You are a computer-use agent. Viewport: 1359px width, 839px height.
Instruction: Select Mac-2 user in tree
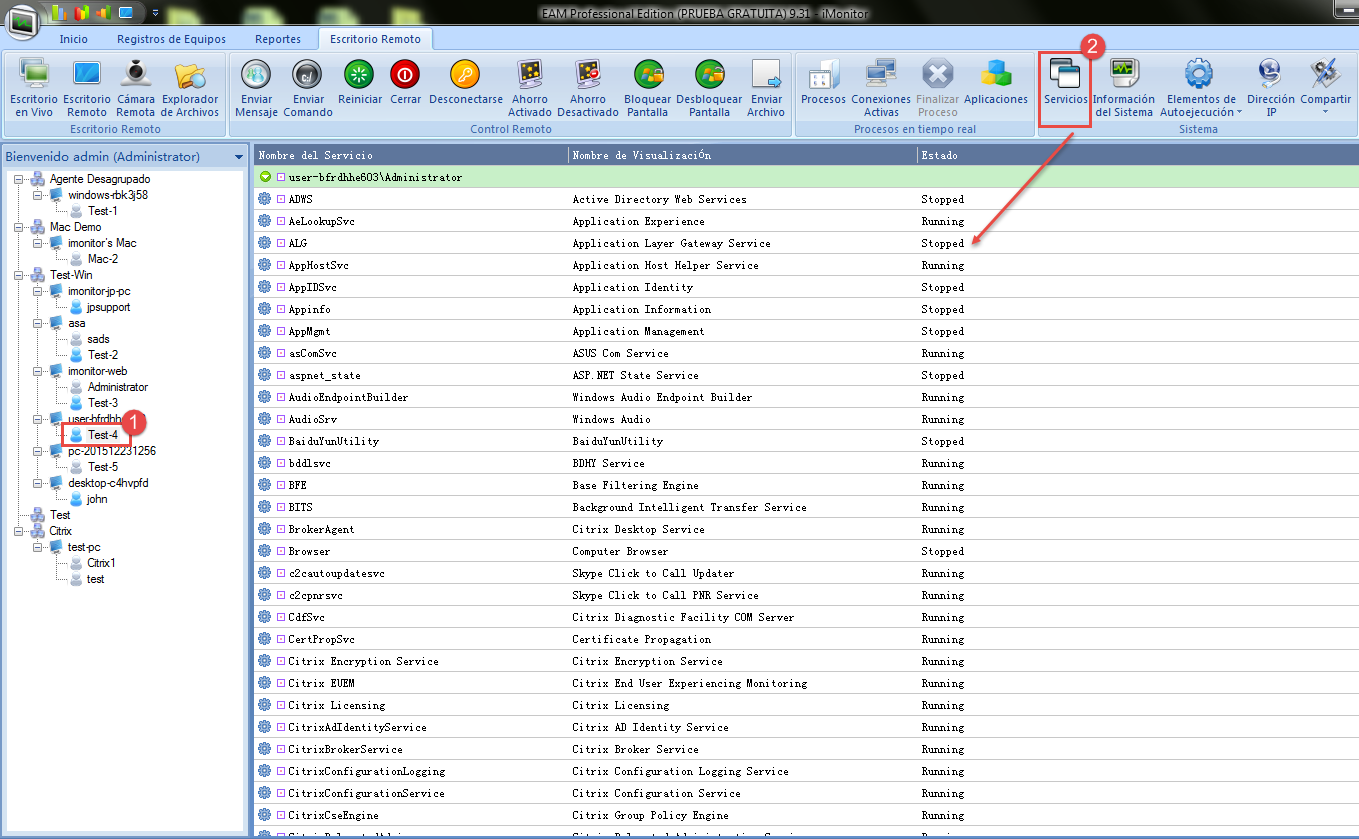click(x=102, y=259)
